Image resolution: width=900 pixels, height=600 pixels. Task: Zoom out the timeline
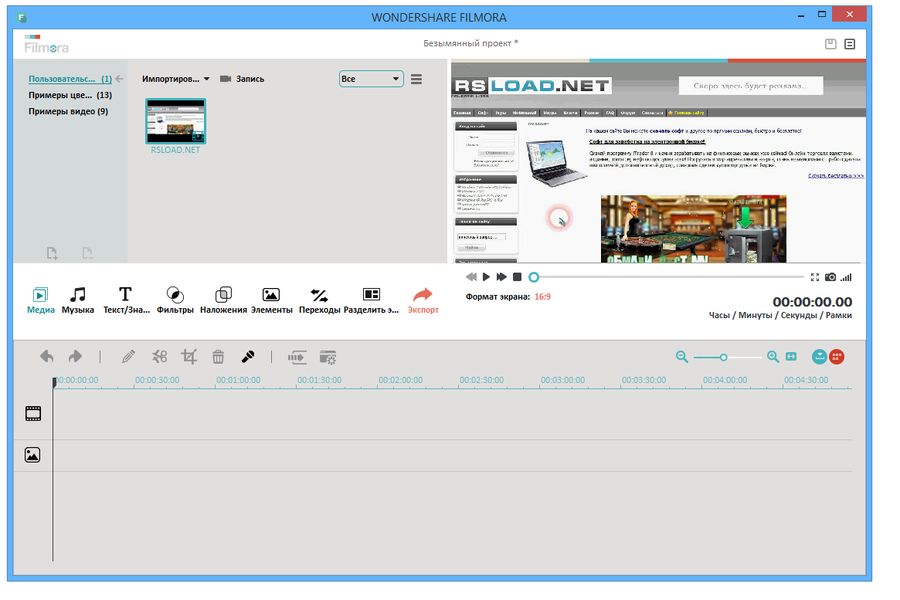coord(682,357)
